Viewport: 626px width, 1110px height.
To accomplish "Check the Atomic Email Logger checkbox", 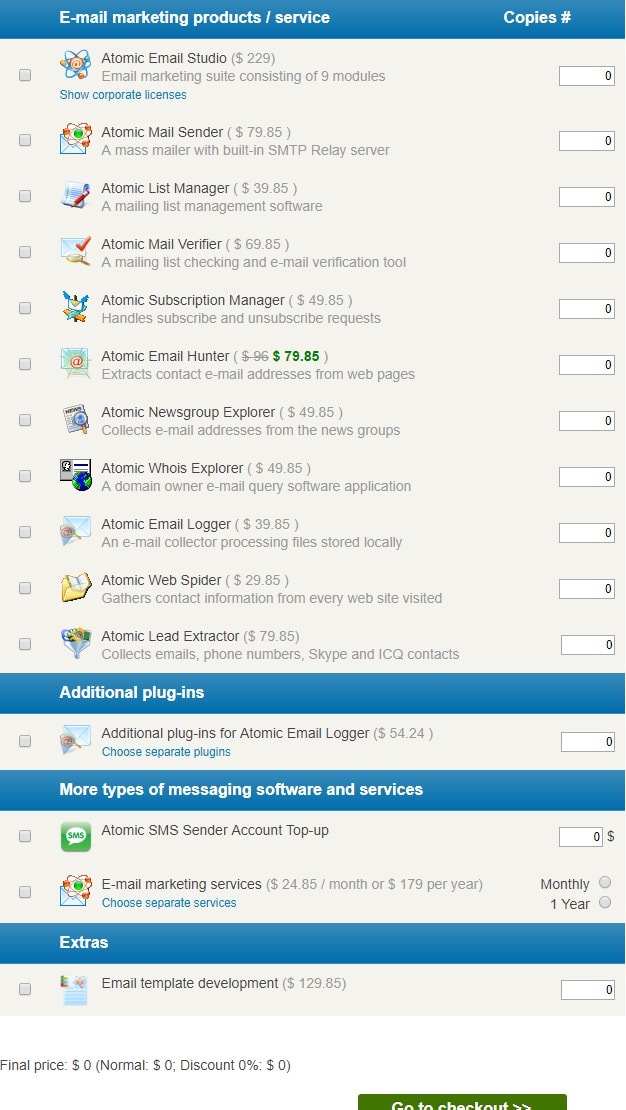I will pos(25,532).
